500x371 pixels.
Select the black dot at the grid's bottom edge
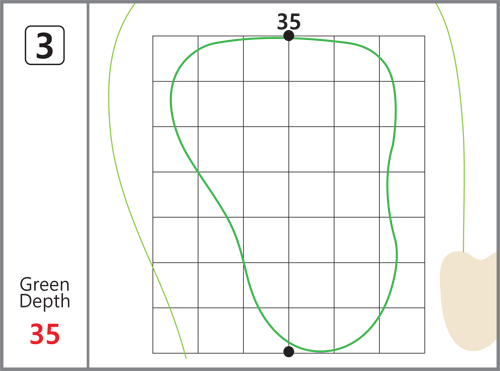coord(289,351)
